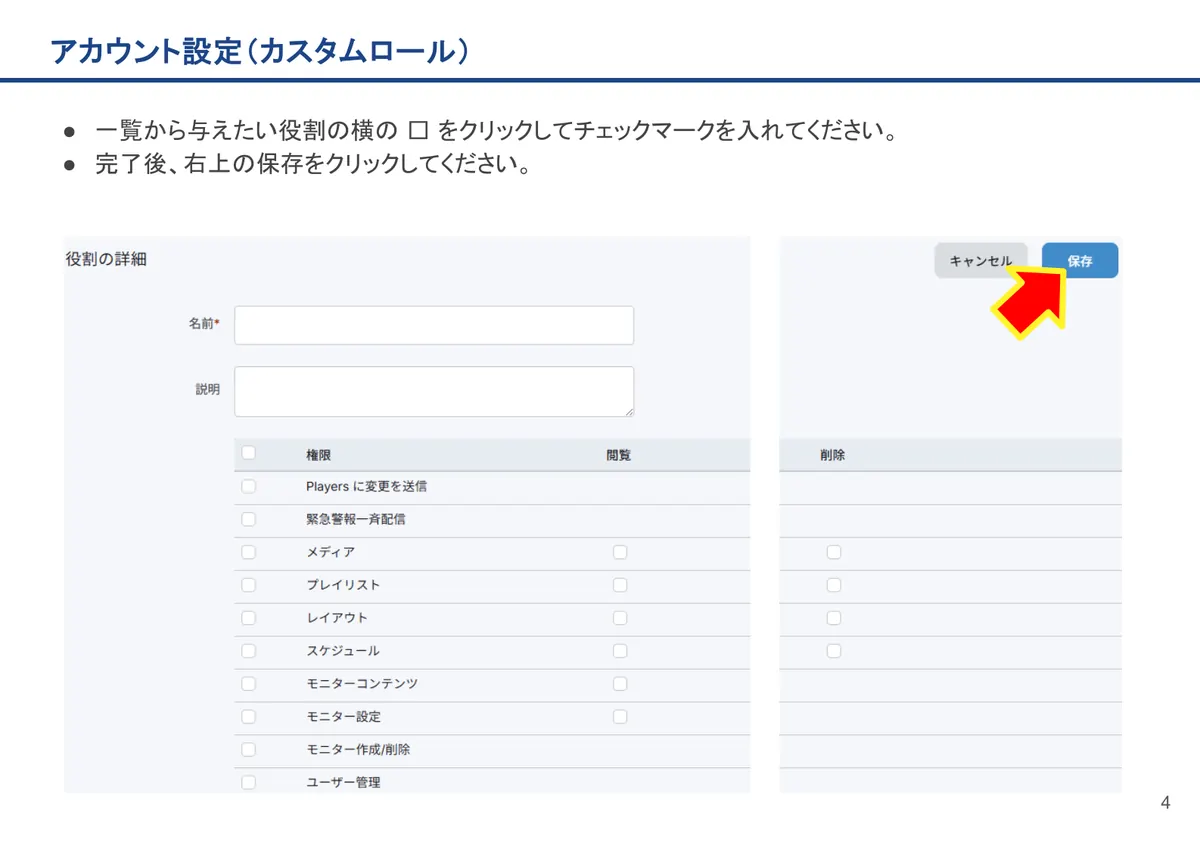
Task: Enable 閲覧 permission for レイアウト
Action: pyautogui.click(x=620, y=618)
